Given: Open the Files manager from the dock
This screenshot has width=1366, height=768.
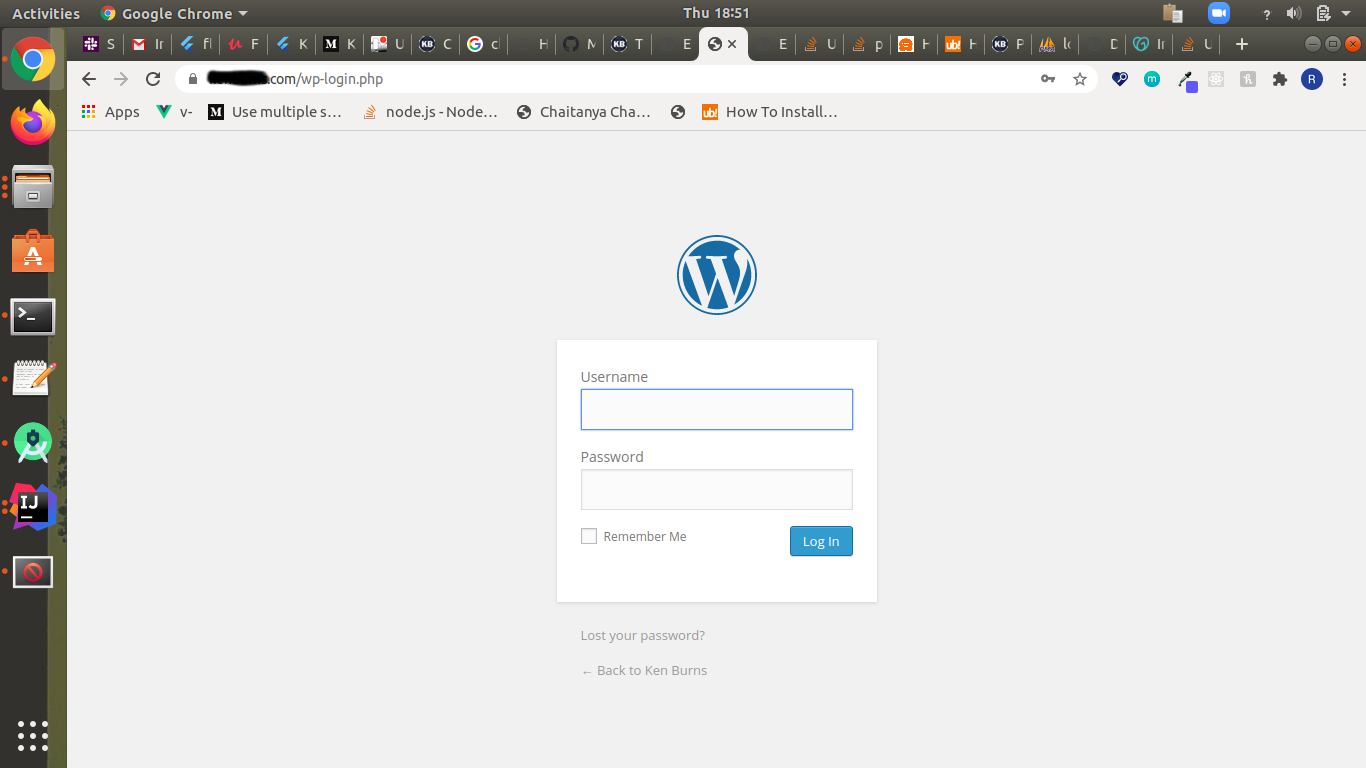Looking at the screenshot, I should tap(33, 187).
